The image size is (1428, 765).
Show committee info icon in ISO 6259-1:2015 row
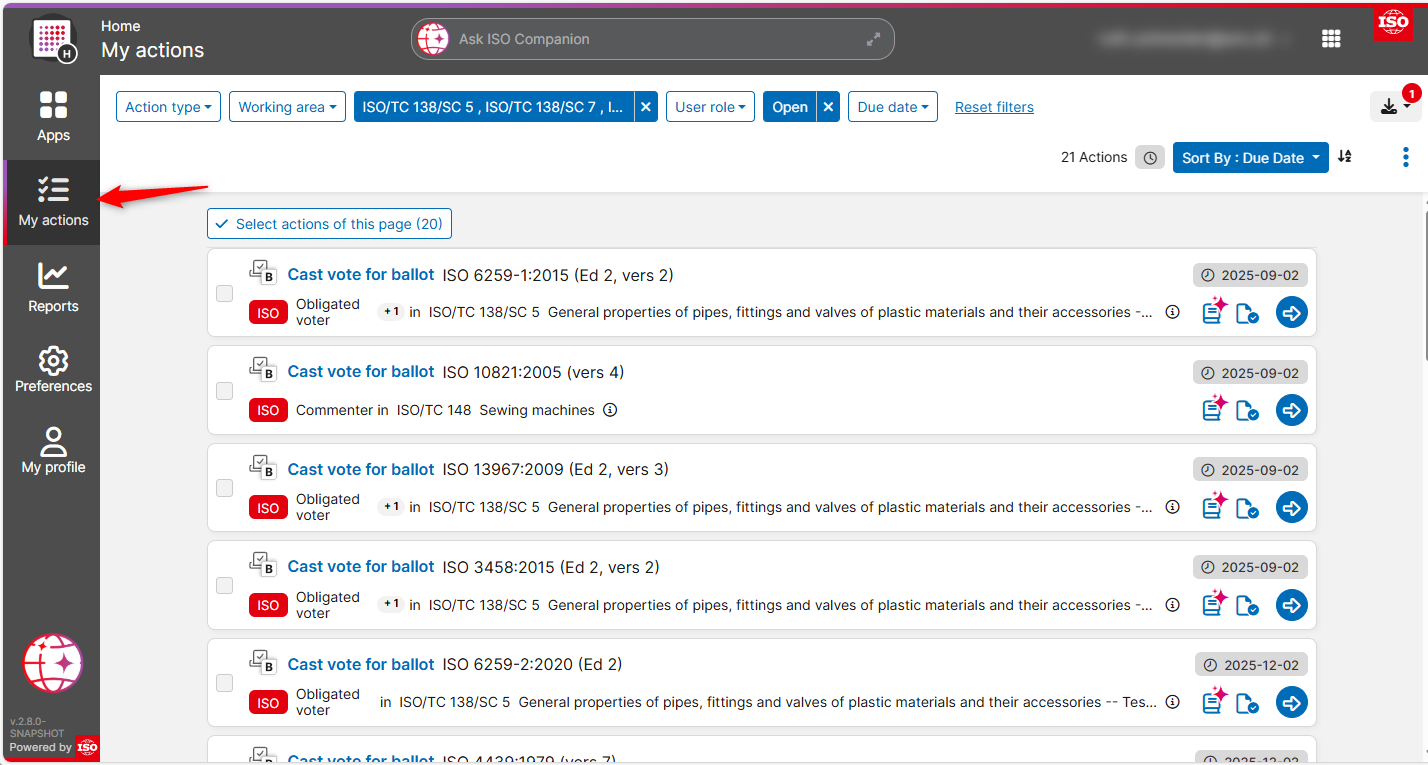[x=1173, y=312]
